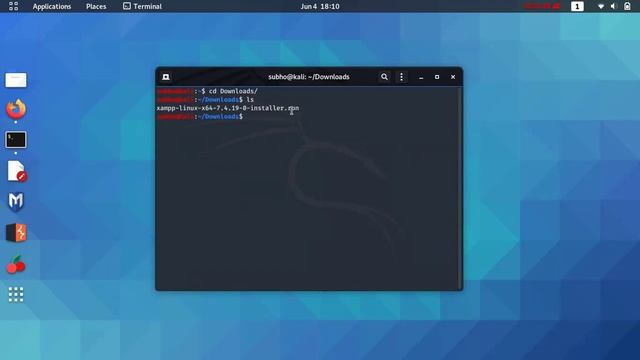
Task: Launch Firefox from the dock
Action: [x=16, y=109]
